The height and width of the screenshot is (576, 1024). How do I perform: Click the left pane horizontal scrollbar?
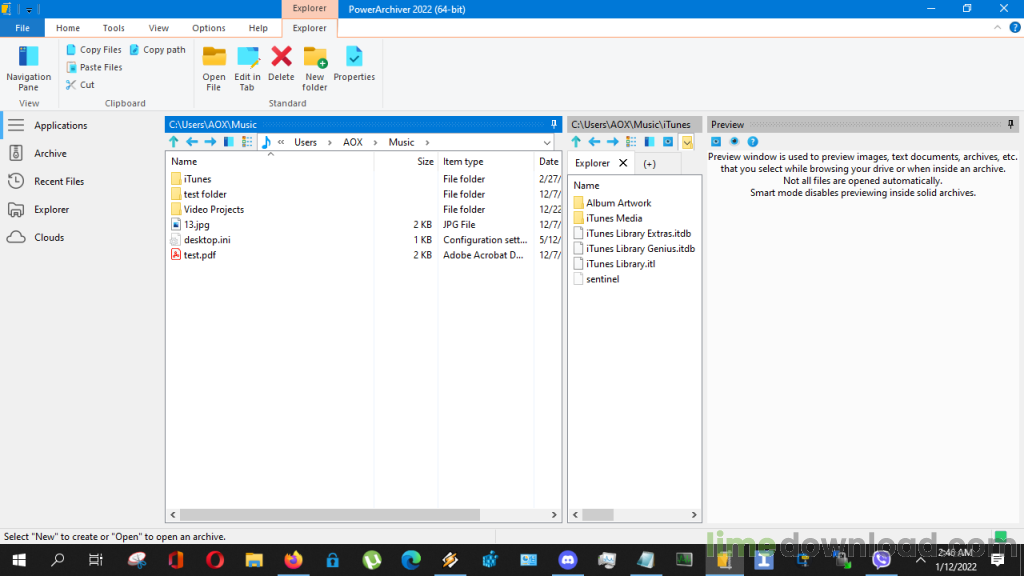(x=360, y=515)
